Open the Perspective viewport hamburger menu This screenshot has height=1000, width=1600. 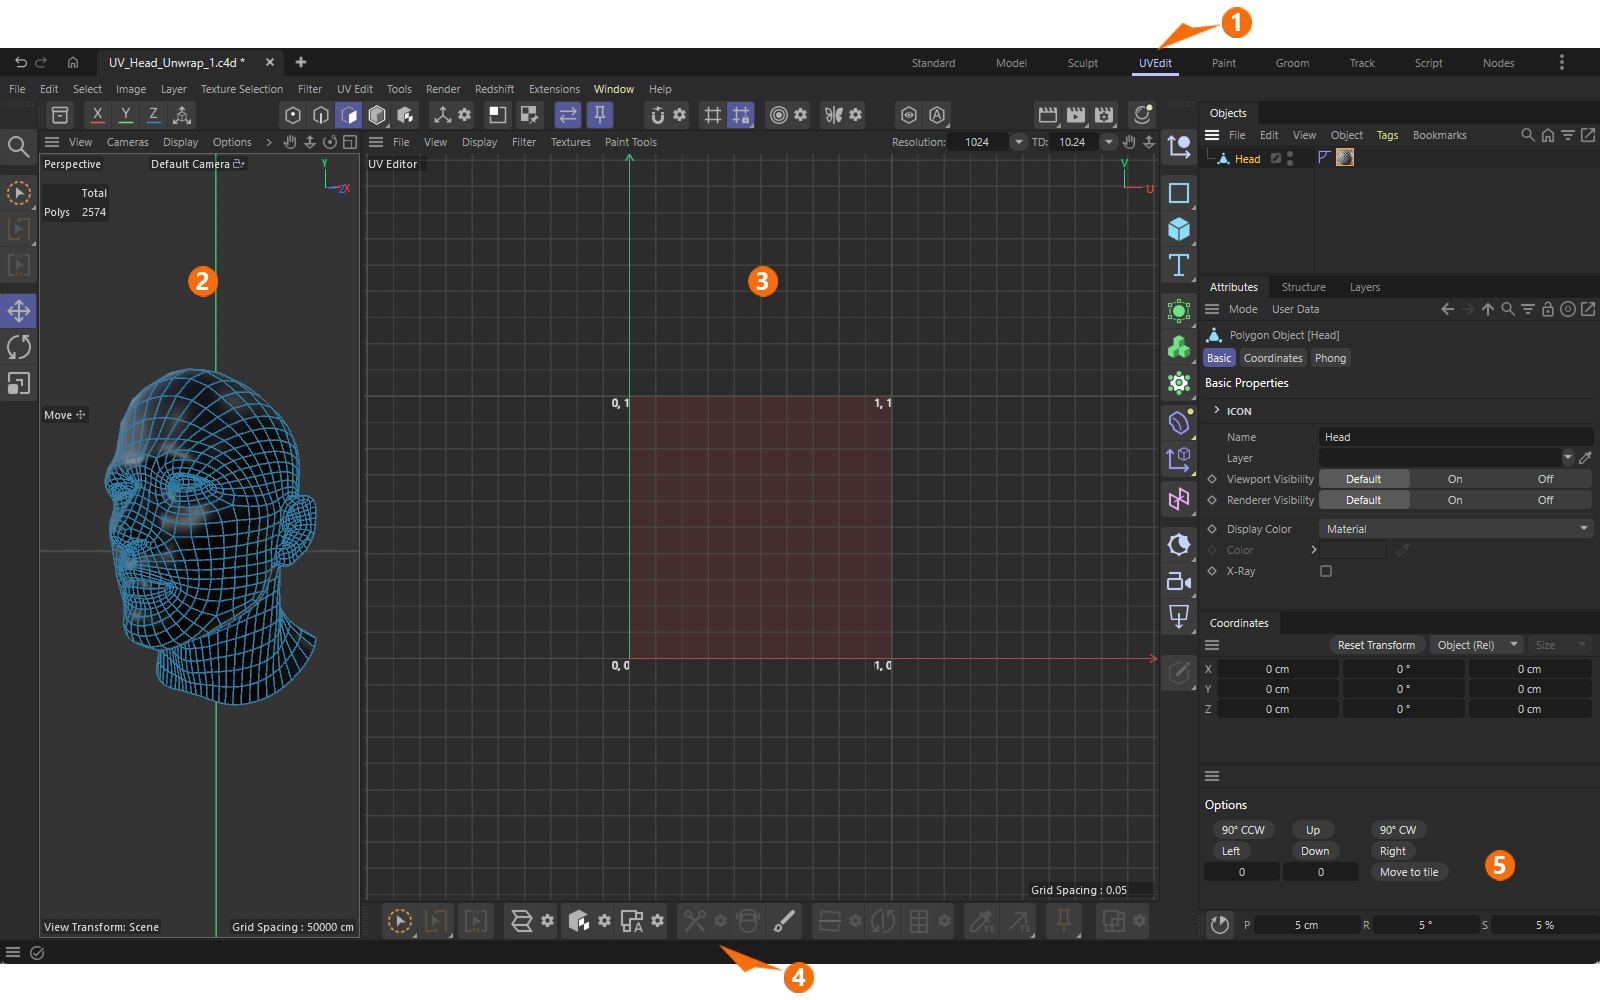coord(52,142)
